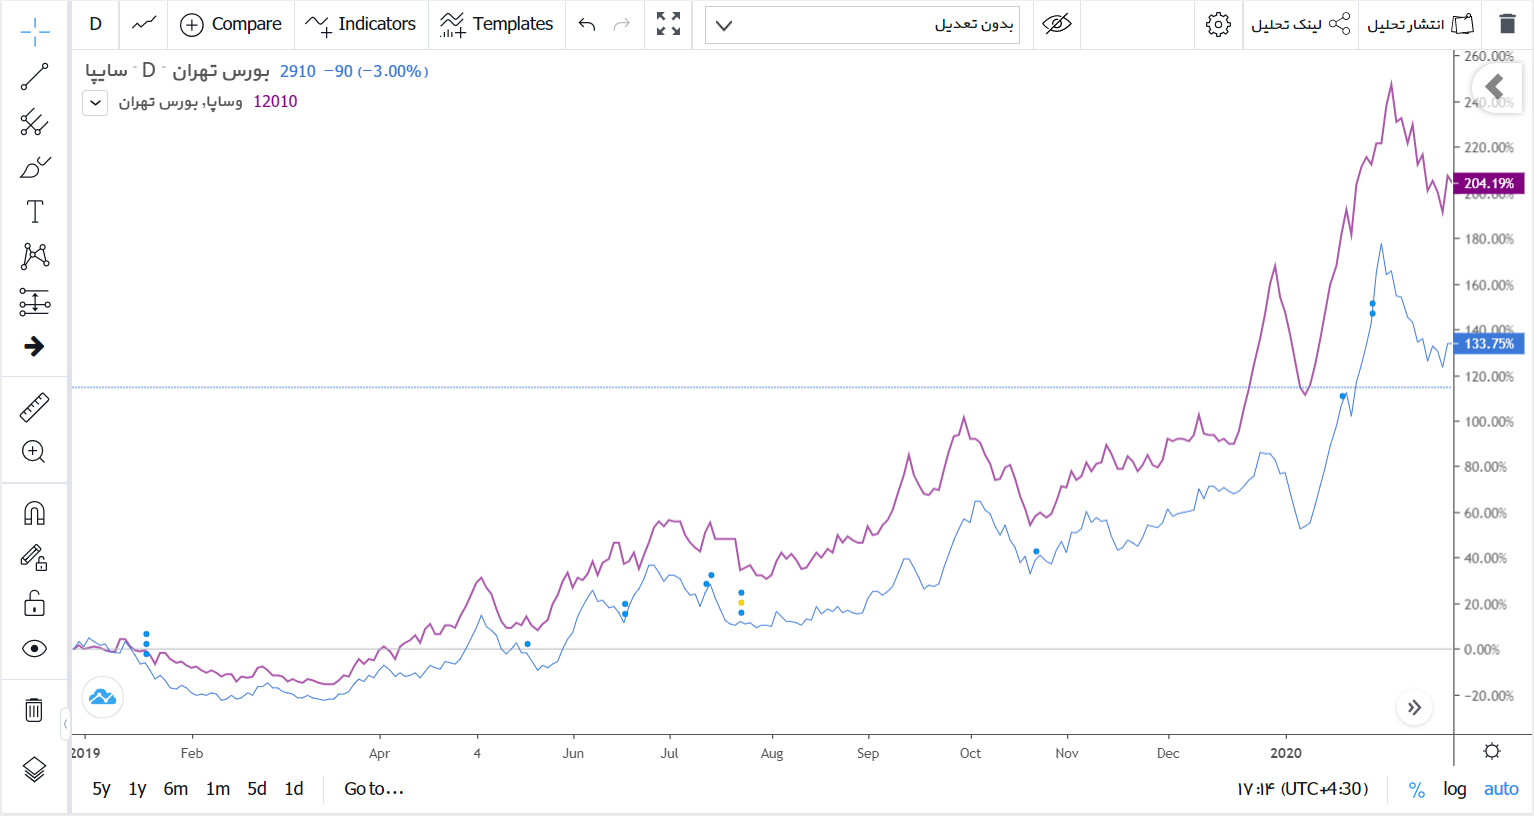The height and width of the screenshot is (816, 1534).
Task: Activate the zoom in tool
Action: tap(34, 452)
